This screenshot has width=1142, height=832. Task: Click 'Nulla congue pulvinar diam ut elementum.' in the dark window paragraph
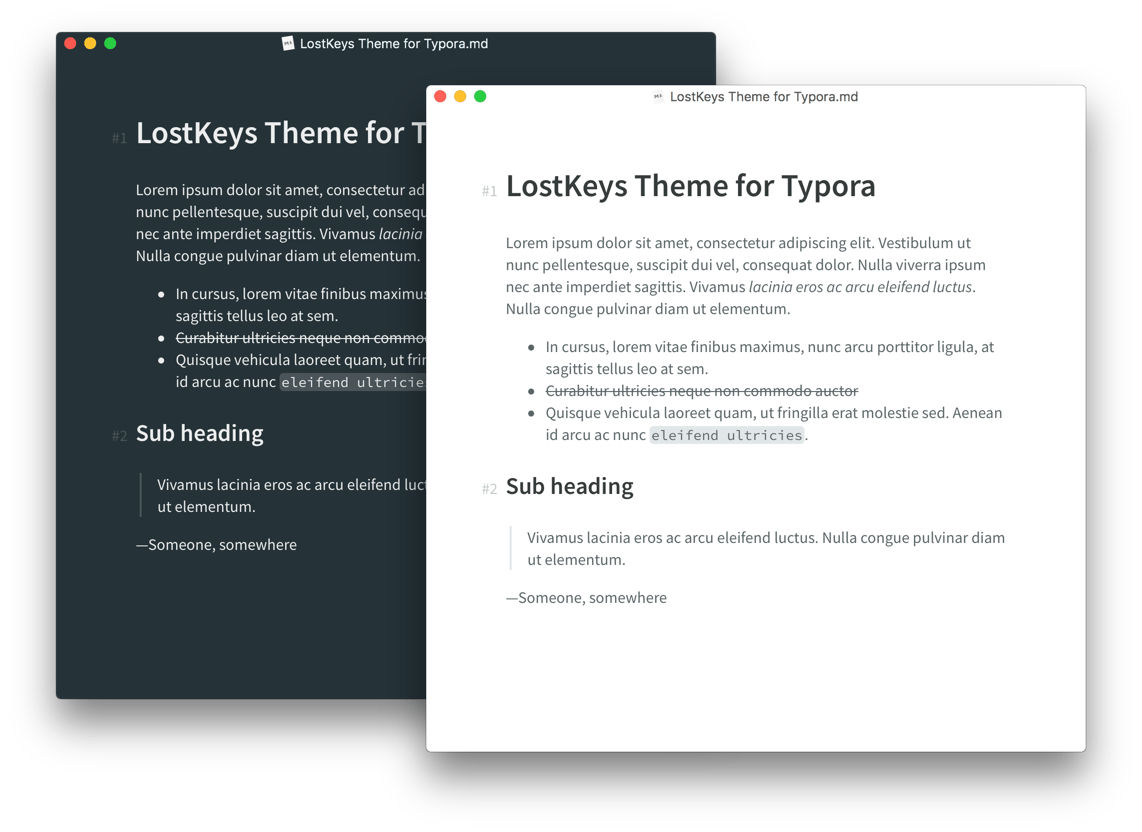(278, 256)
